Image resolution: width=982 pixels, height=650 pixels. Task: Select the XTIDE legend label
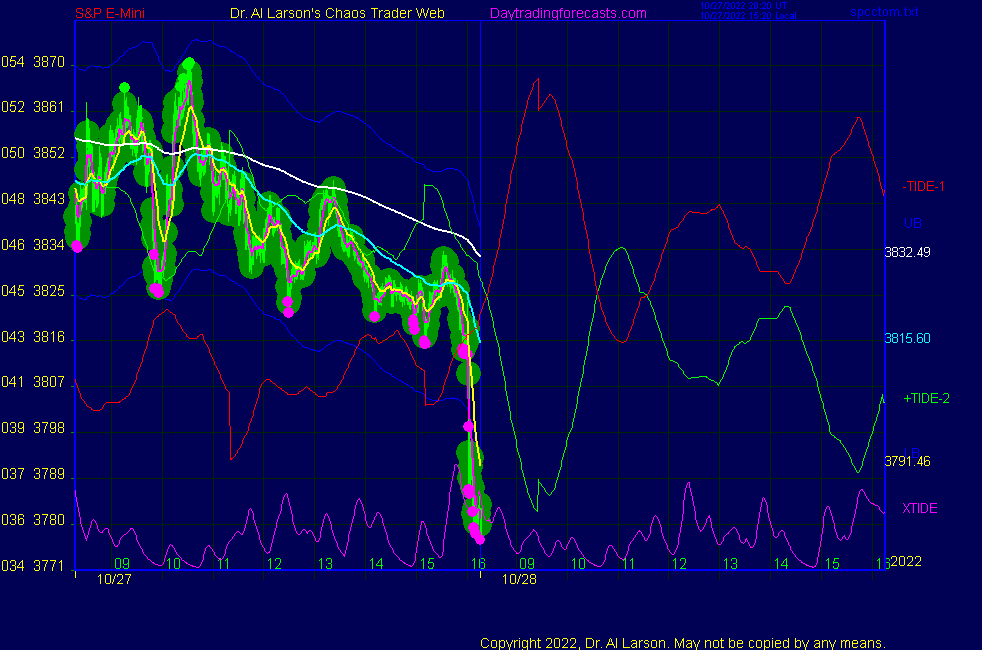coord(920,508)
